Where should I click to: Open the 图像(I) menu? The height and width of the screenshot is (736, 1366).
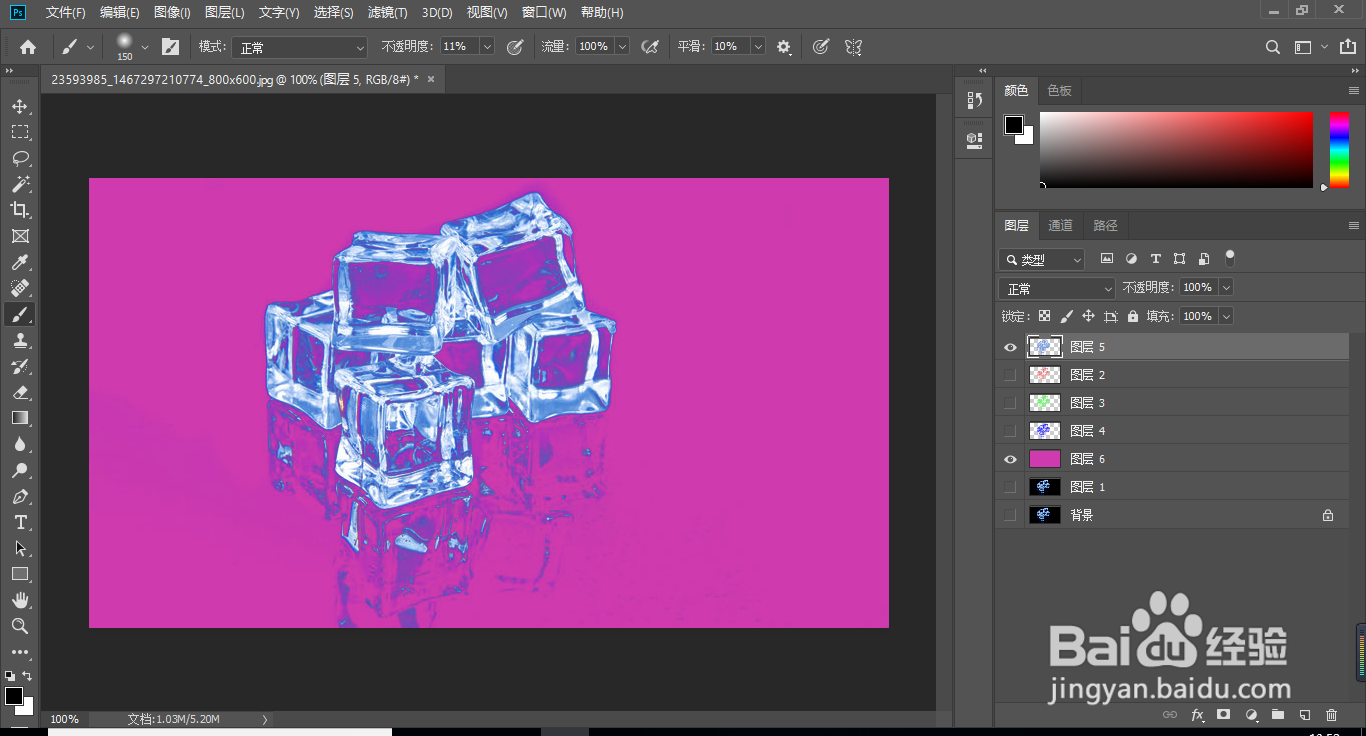(173, 12)
